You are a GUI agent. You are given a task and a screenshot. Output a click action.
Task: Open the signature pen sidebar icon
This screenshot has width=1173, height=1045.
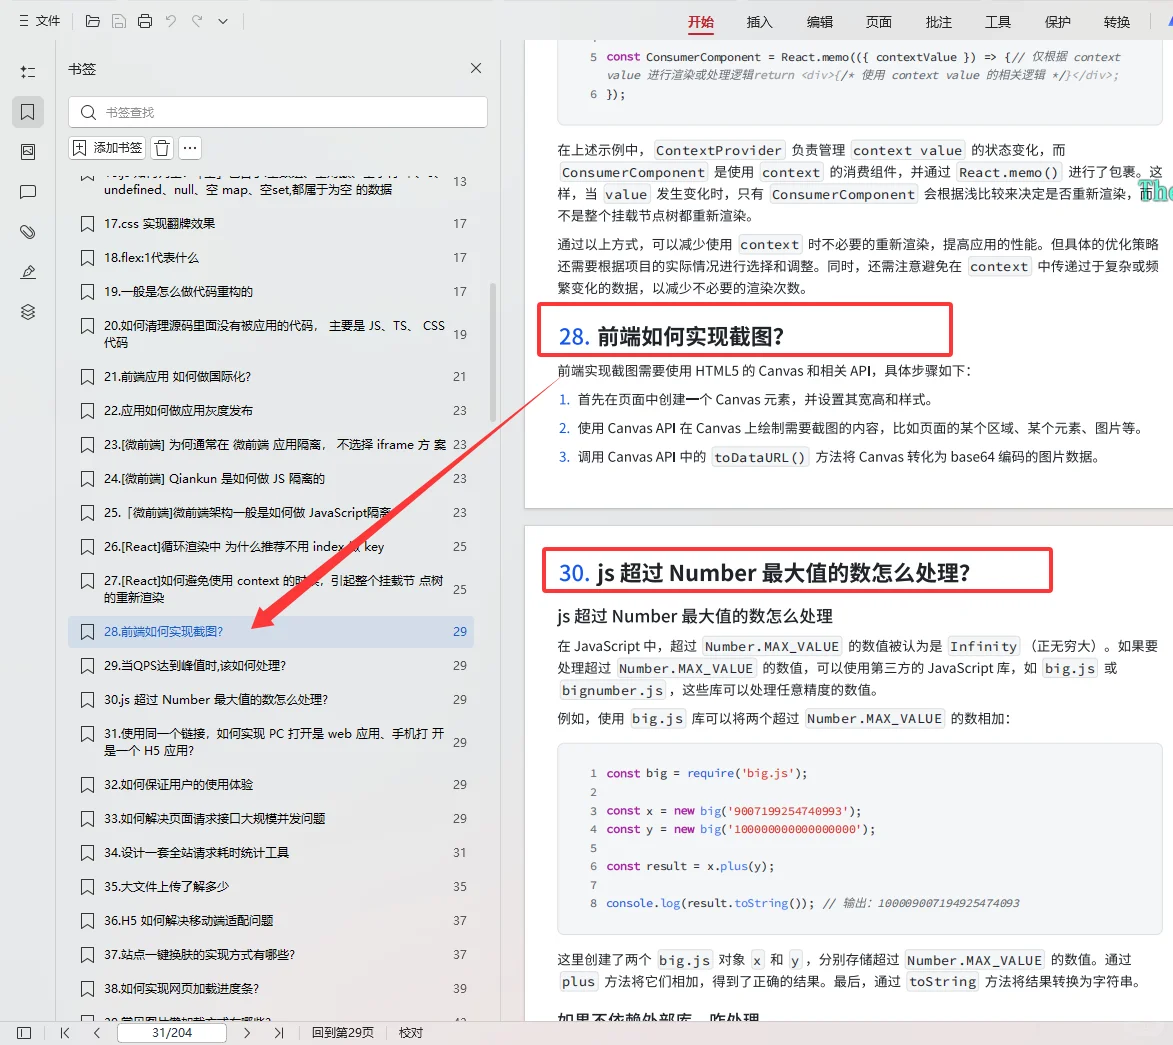[x=28, y=272]
